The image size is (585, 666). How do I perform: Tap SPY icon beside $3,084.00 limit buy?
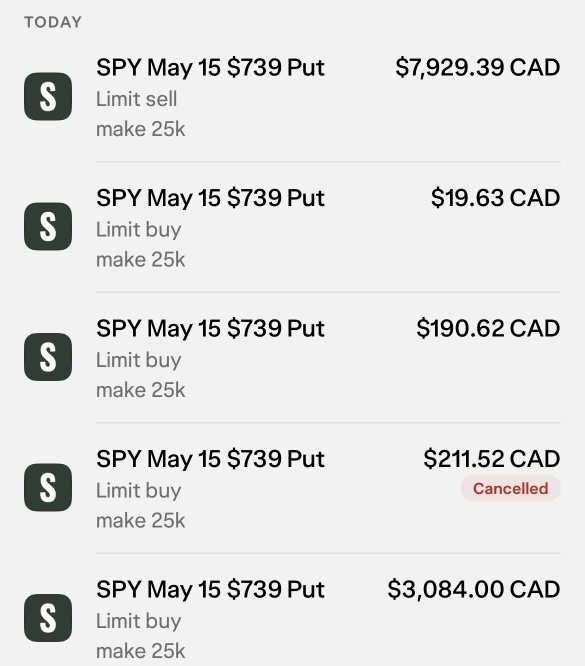[x=48, y=618]
